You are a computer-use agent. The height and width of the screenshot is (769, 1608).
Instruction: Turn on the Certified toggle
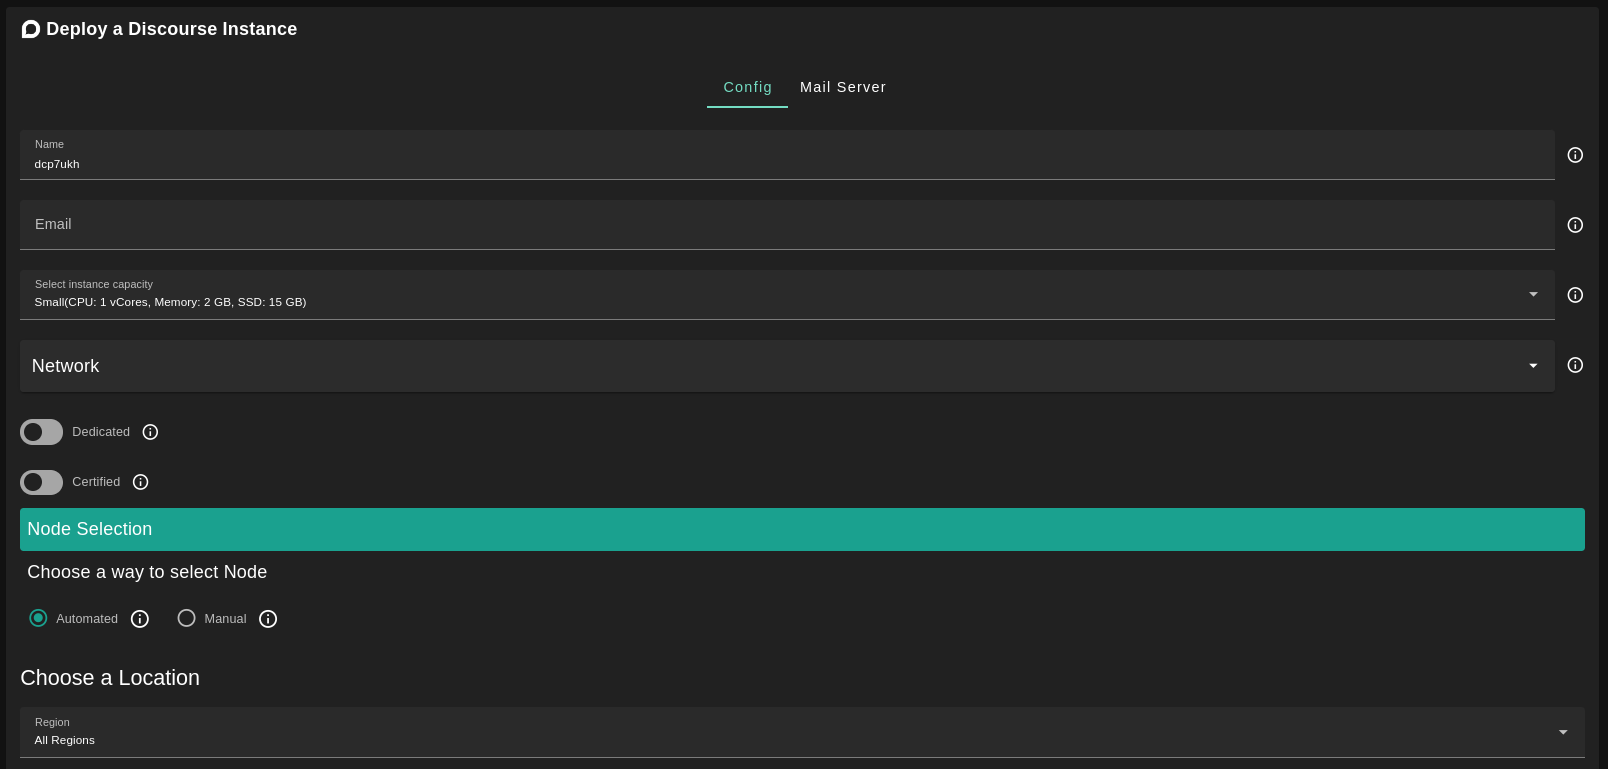tap(41, 482)
